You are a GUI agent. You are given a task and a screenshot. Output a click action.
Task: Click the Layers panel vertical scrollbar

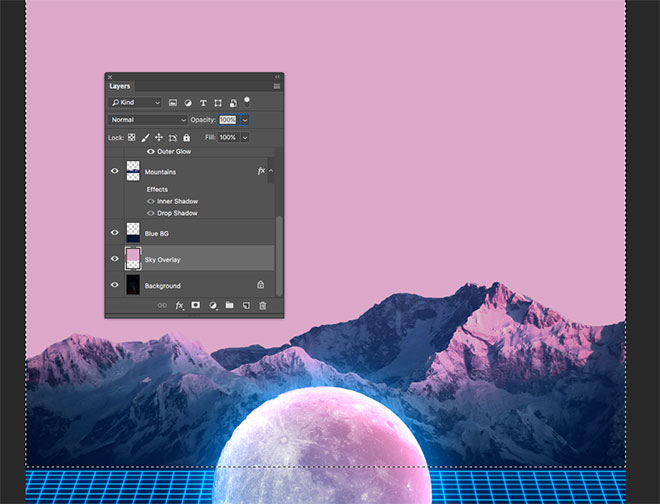tap(279, 256)
